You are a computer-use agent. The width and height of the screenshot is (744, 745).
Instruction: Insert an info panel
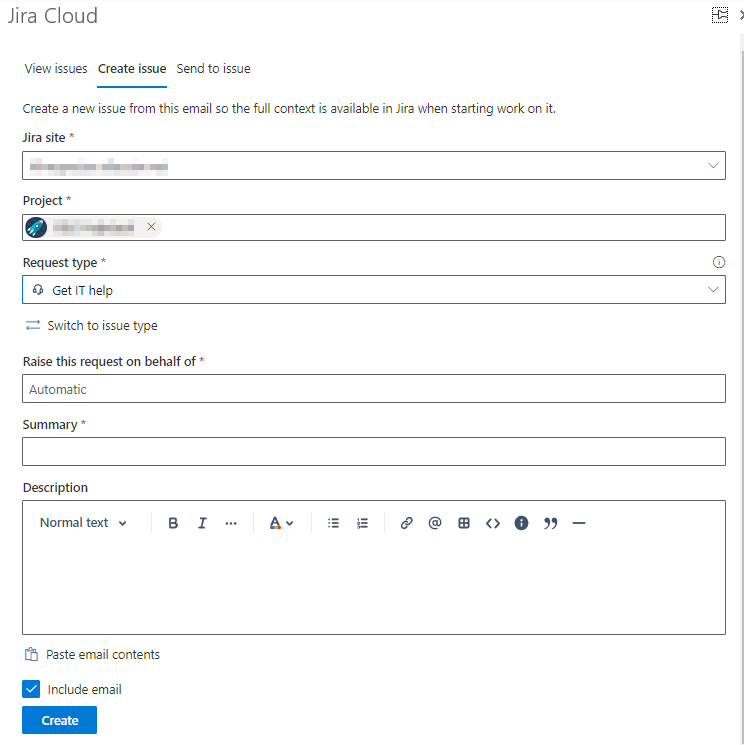(x=521, y=523)
